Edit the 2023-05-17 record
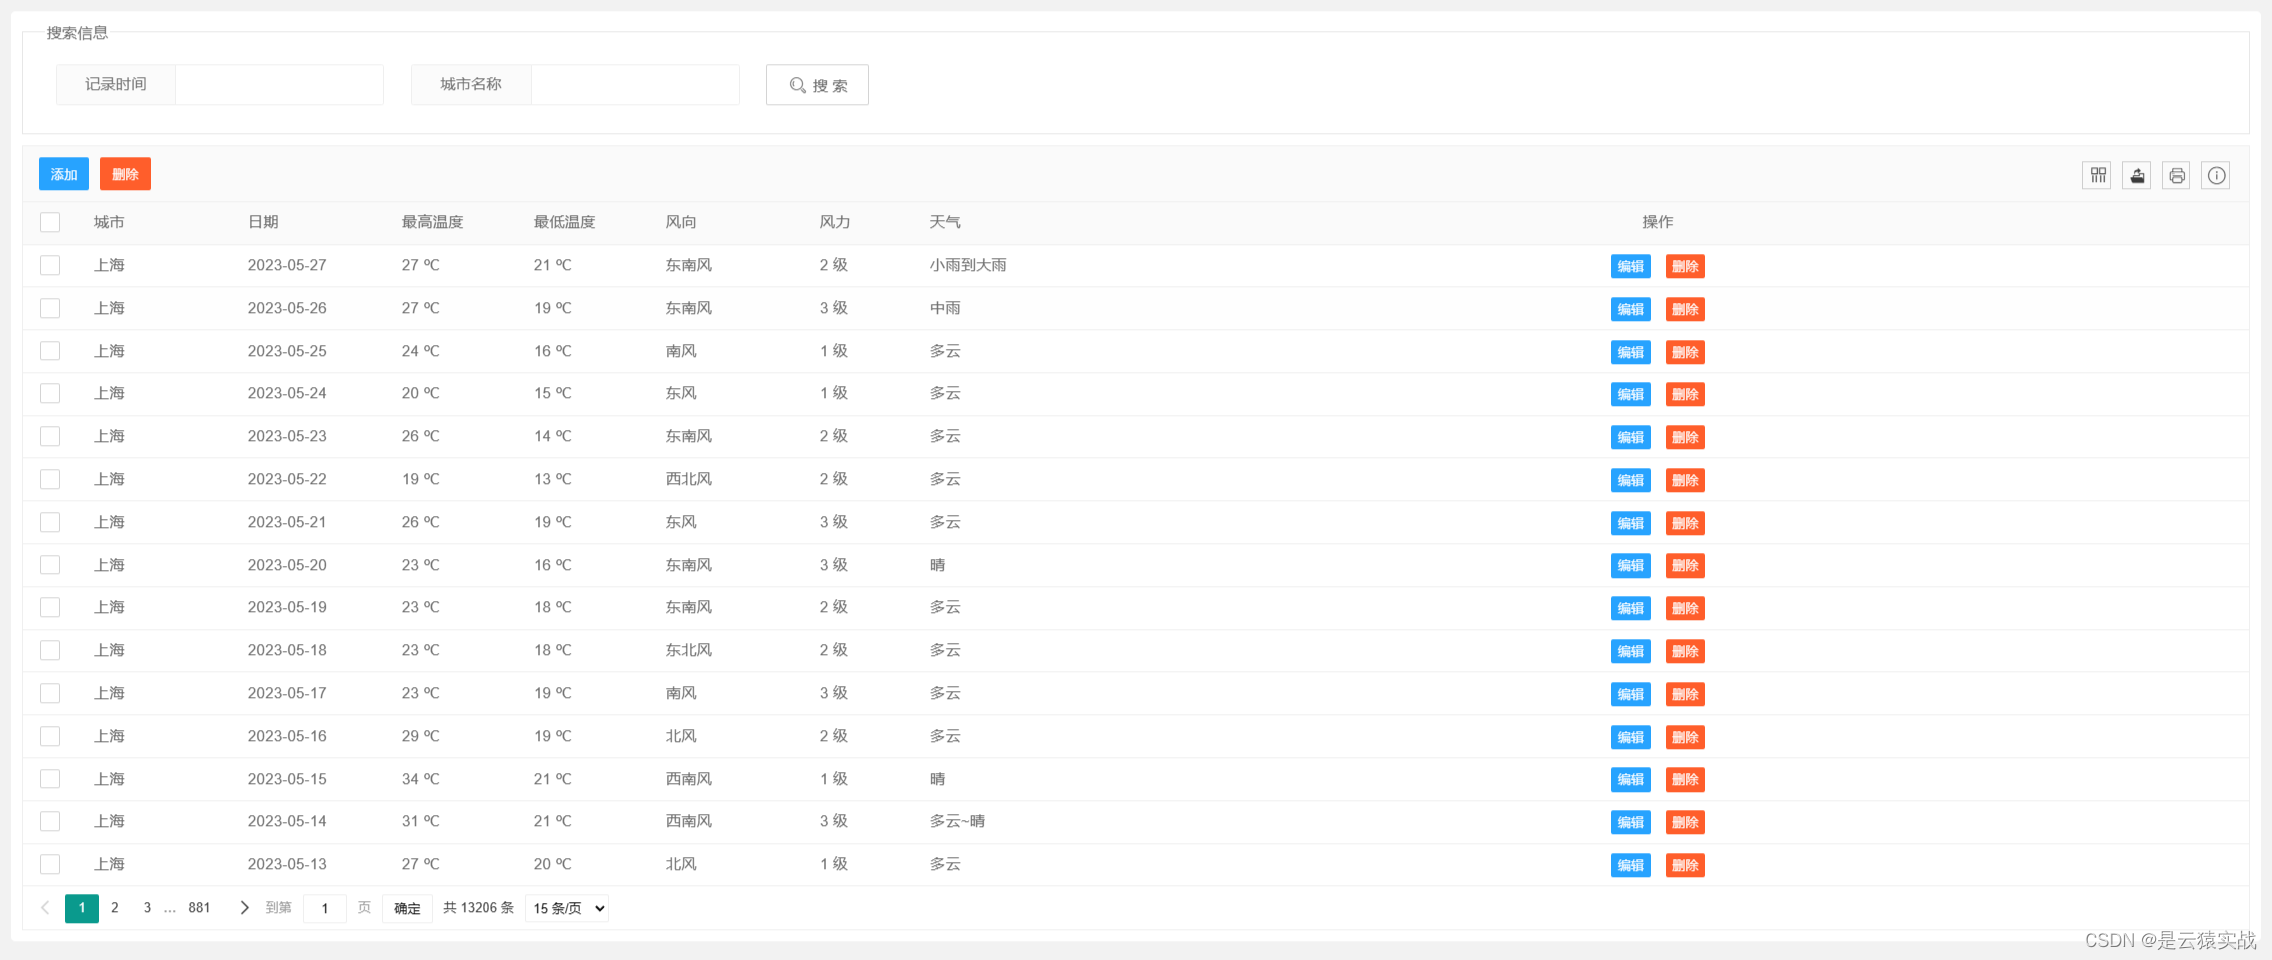 coord(1631,694)
